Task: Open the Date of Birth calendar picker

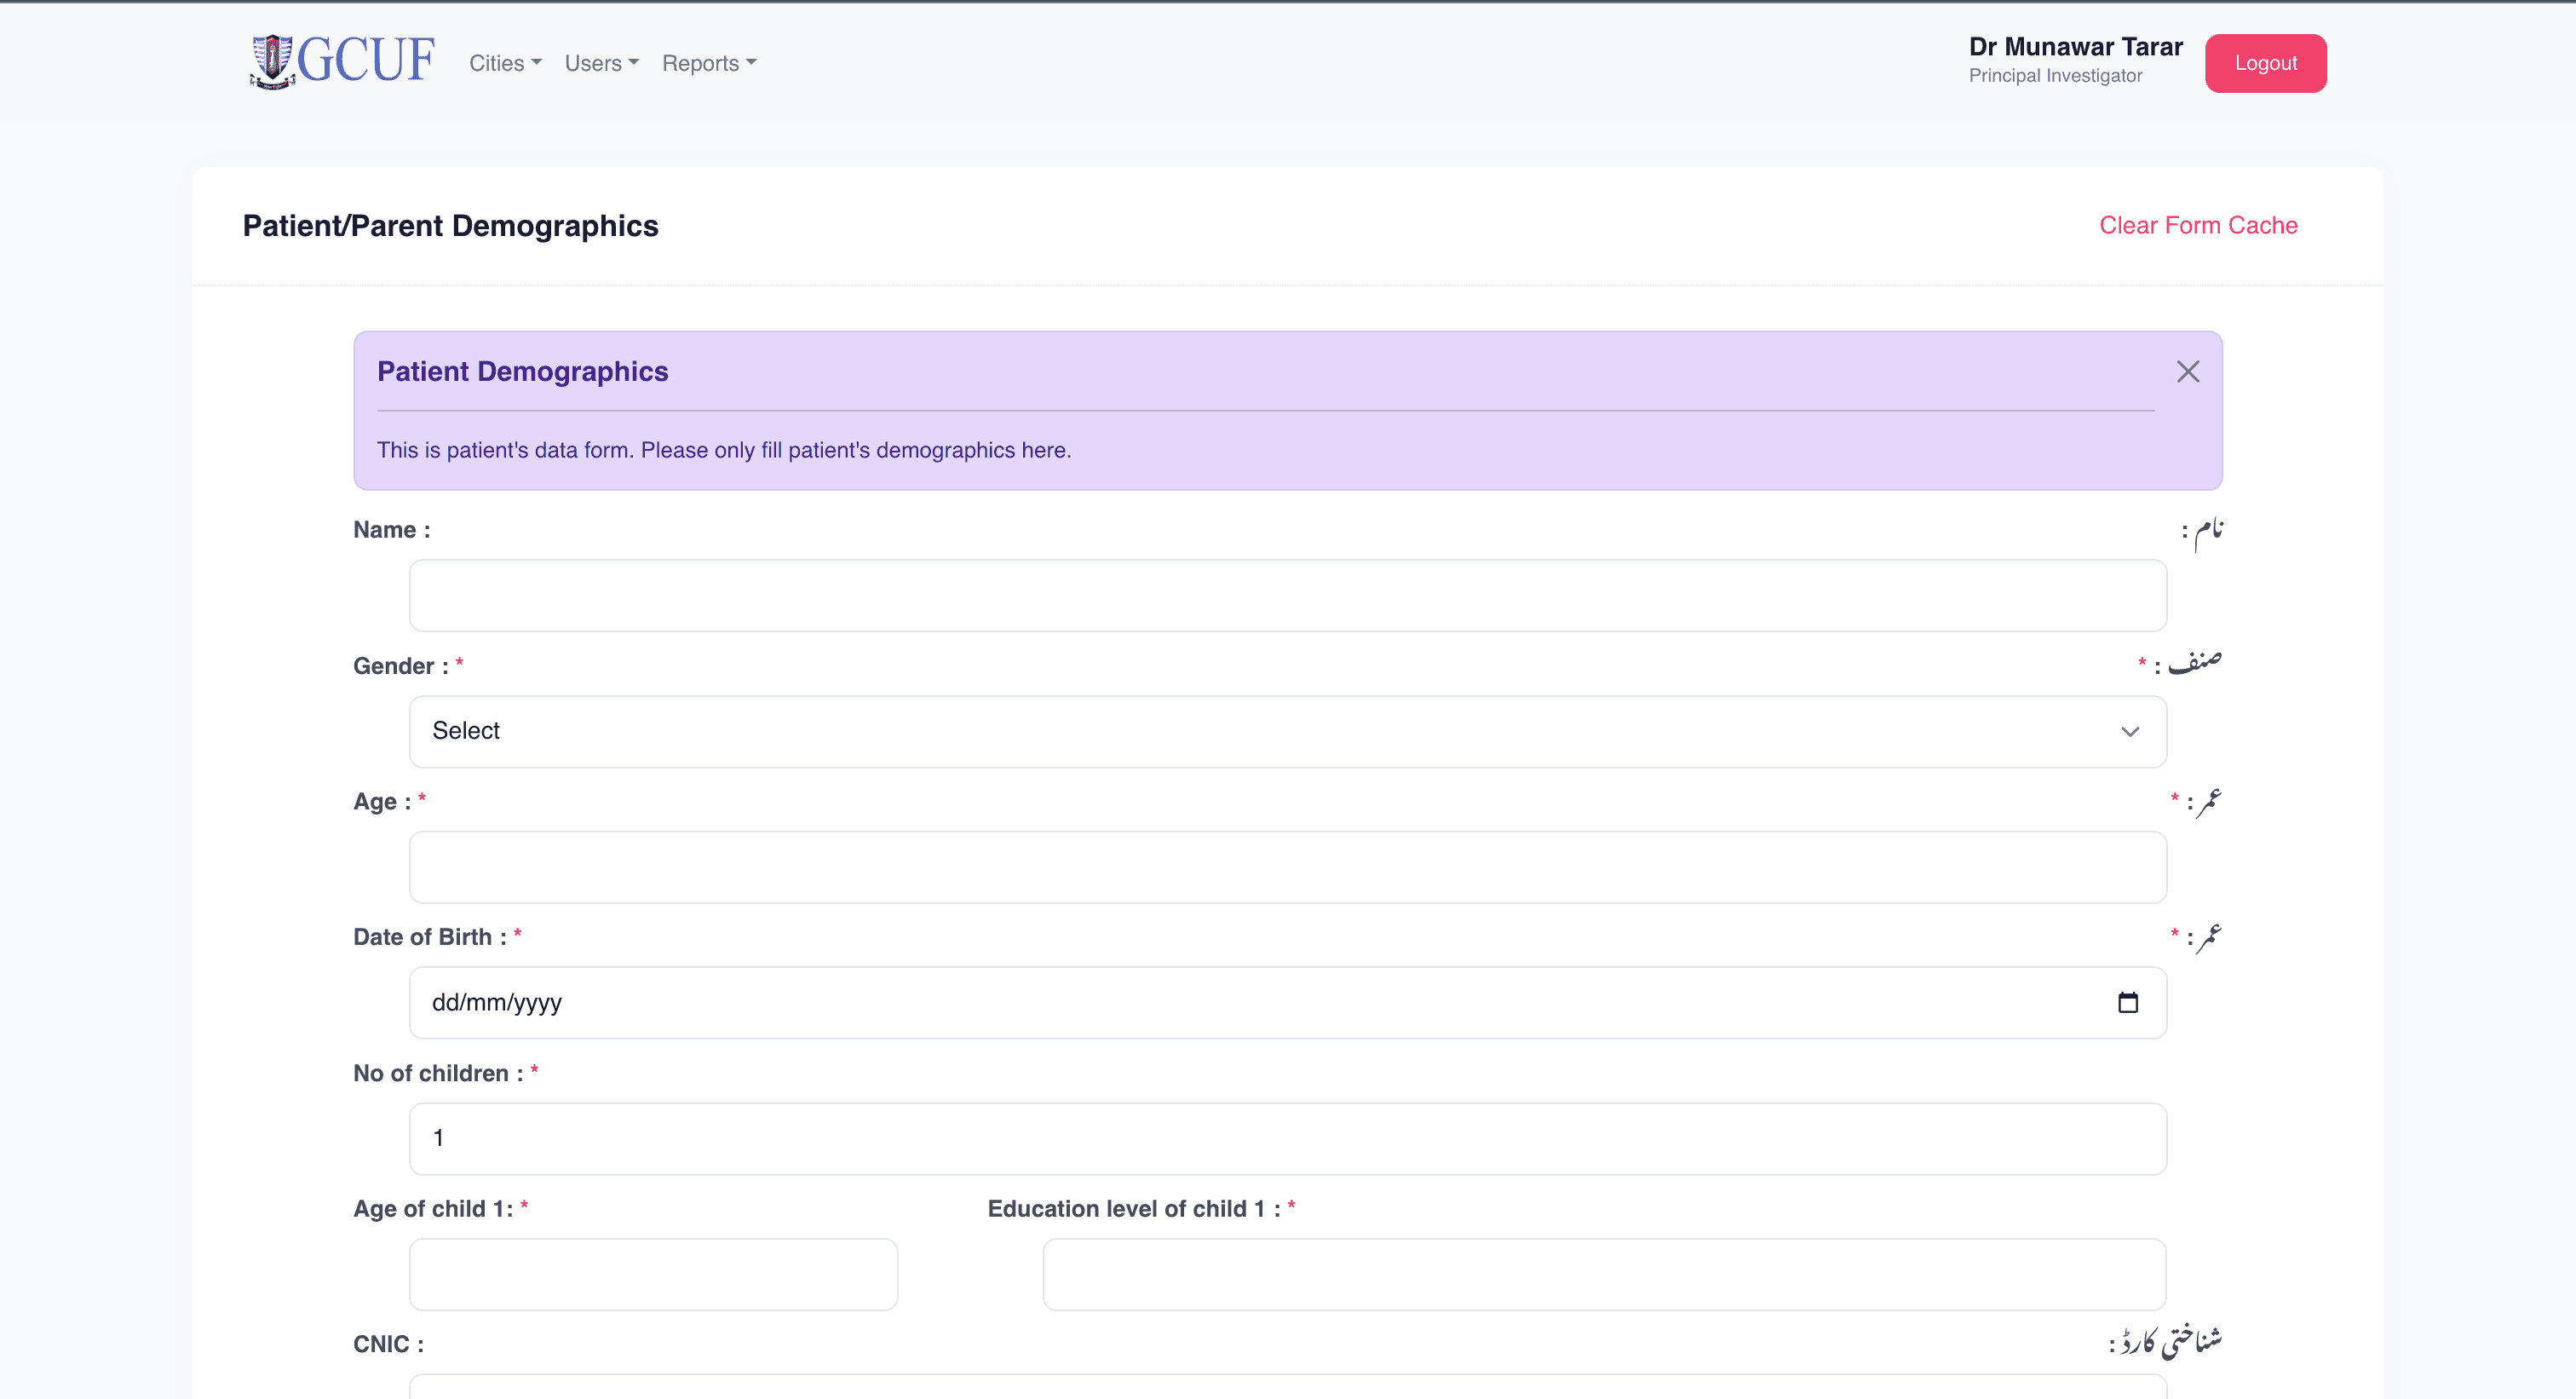Action: tap(2127, 1002)
